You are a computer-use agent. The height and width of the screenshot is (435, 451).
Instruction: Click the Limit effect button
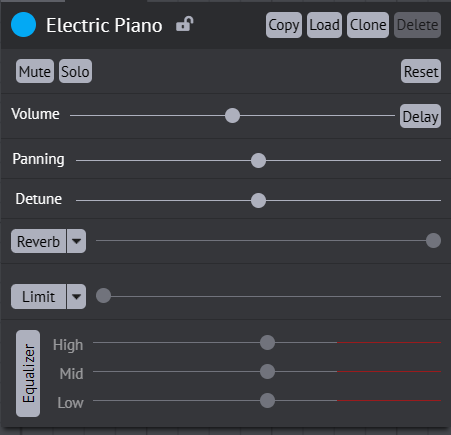[x=38, y=297]
